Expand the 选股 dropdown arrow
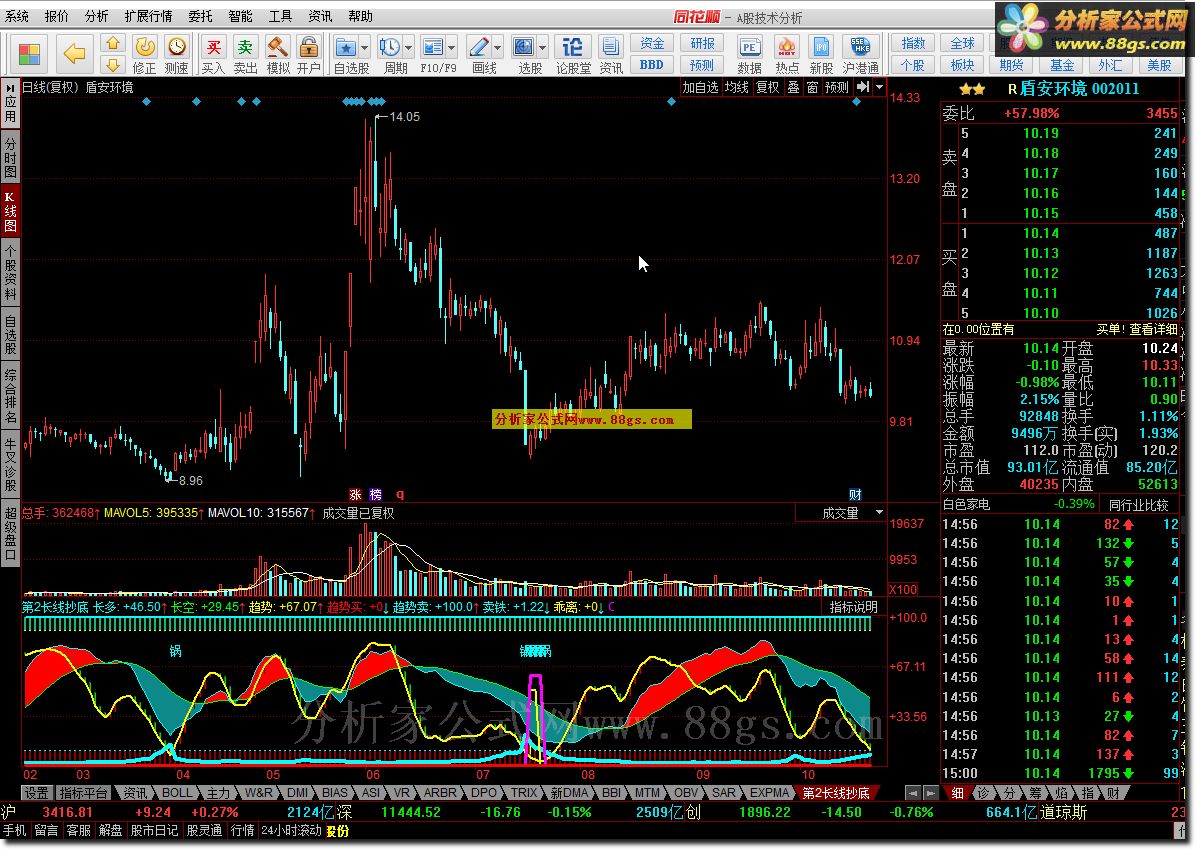 542,48
